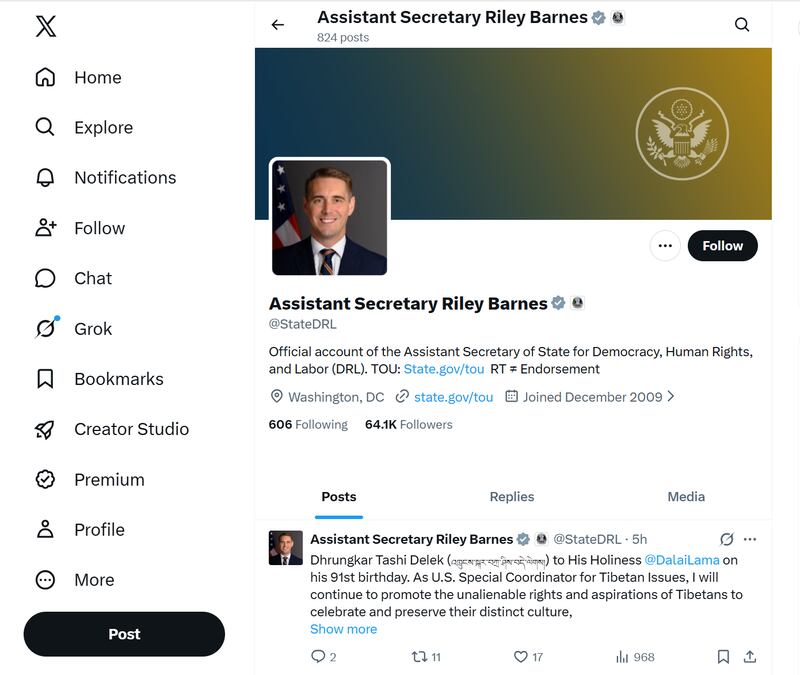Expand Joined December 2009 chevron

pos(671,396)
